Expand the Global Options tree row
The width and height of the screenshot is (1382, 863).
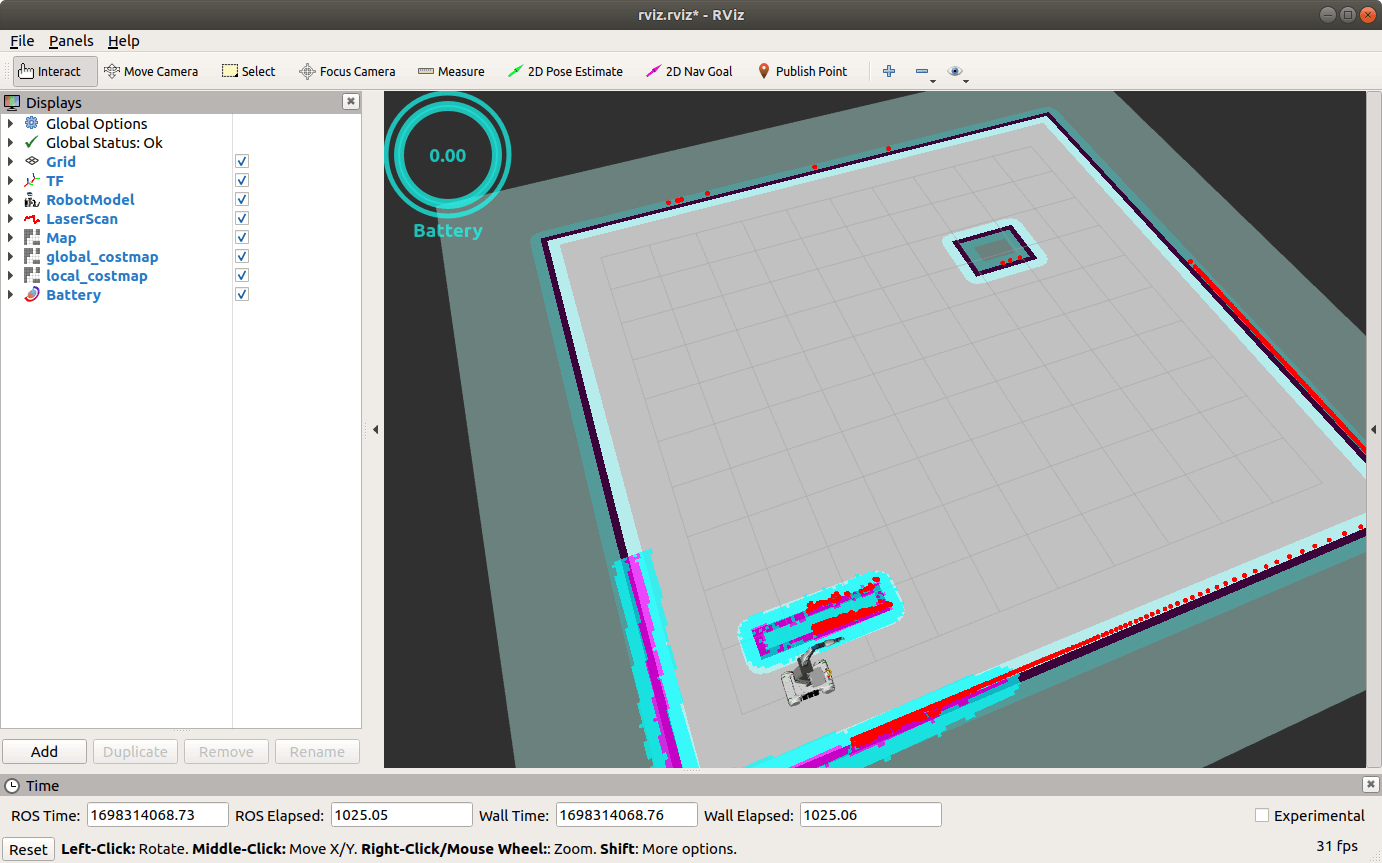(x=10, y=123)
